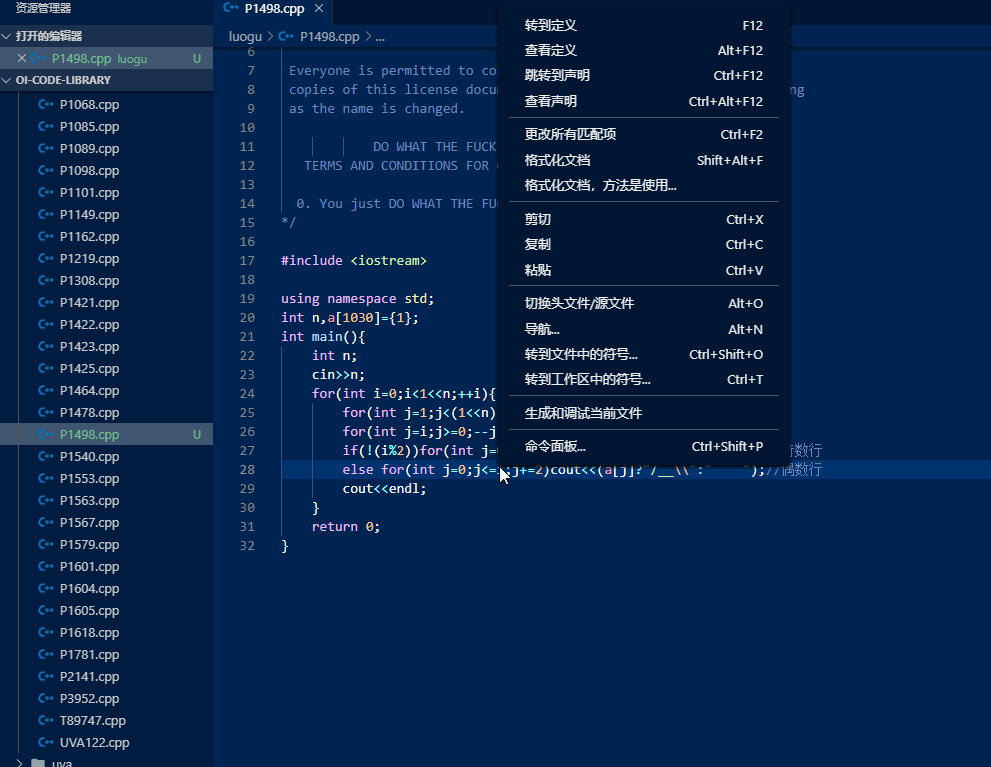This screenshot has width=991, height=767.
Task: Click 导航... menu entry
Action: (643, 329)
